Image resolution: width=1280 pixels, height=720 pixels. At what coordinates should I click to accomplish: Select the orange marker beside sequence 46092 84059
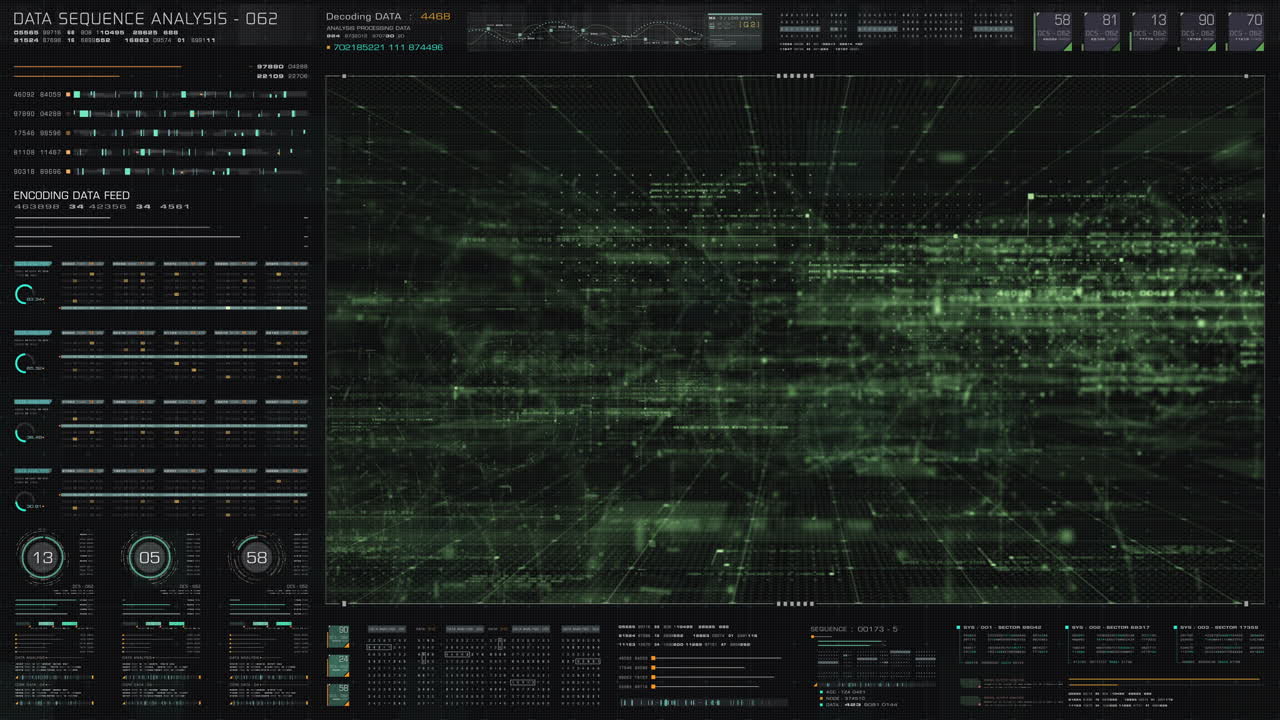(x=67, y=94)
